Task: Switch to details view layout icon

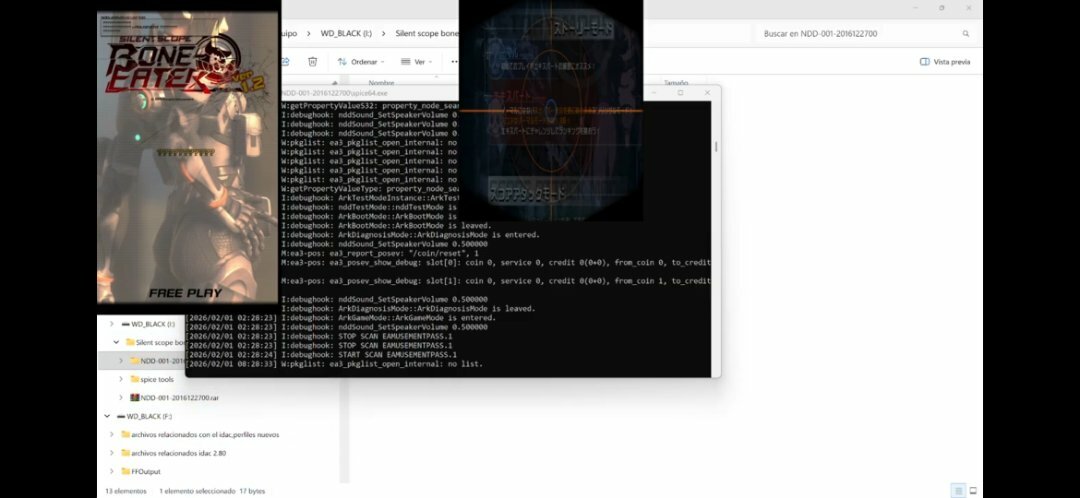Action: (958, 491)
